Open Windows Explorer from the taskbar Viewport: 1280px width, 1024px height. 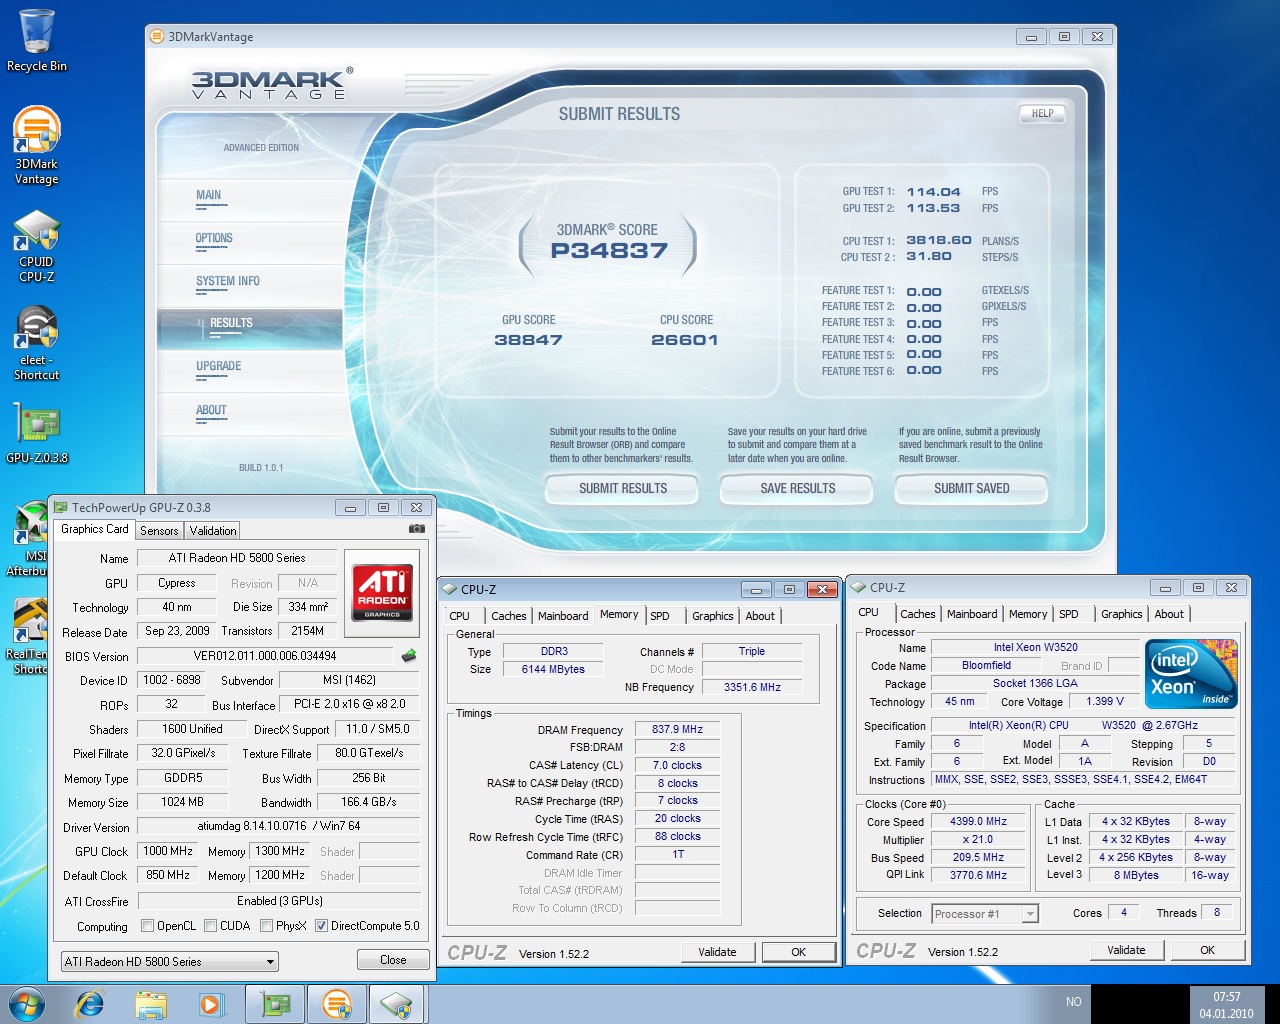click(x=150, y=1004)
